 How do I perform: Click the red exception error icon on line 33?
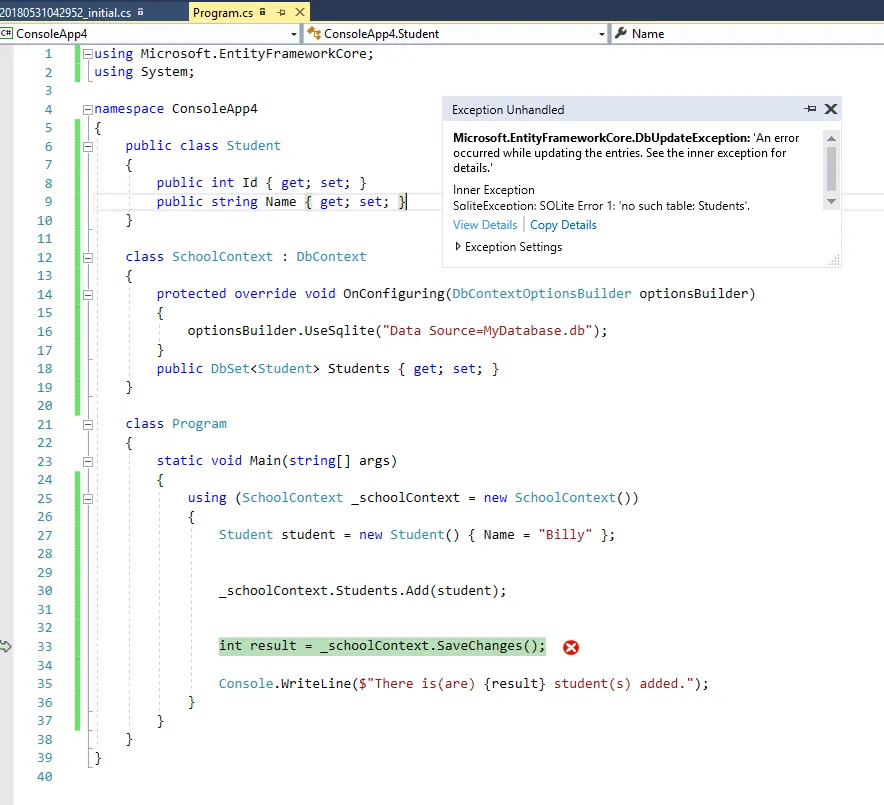pos(571,647)
